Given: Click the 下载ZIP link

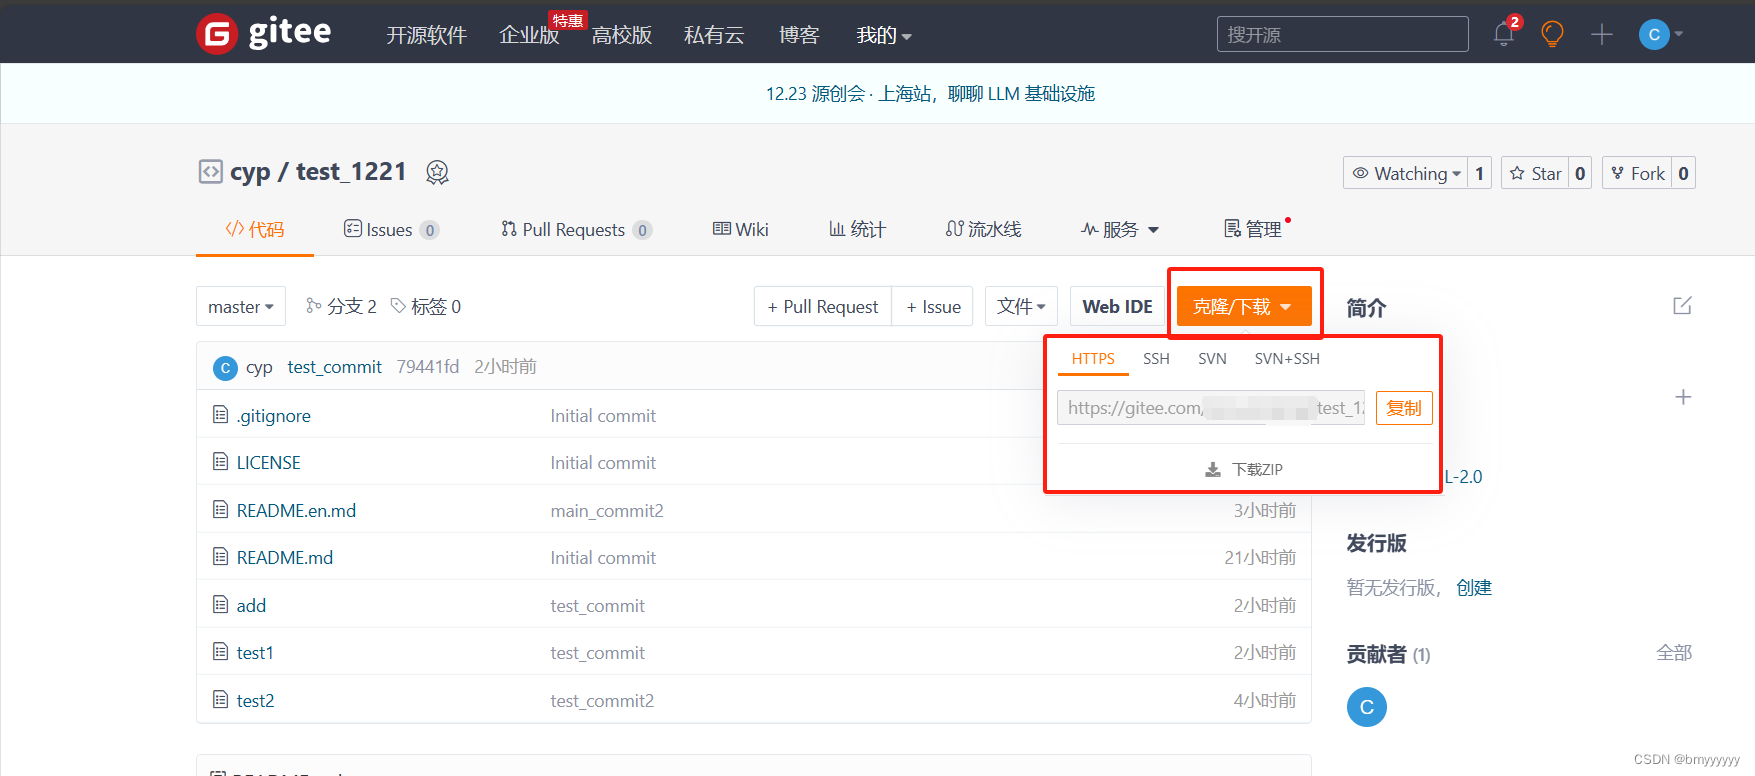Looking at the screenshot, I should click(1257, 469).
